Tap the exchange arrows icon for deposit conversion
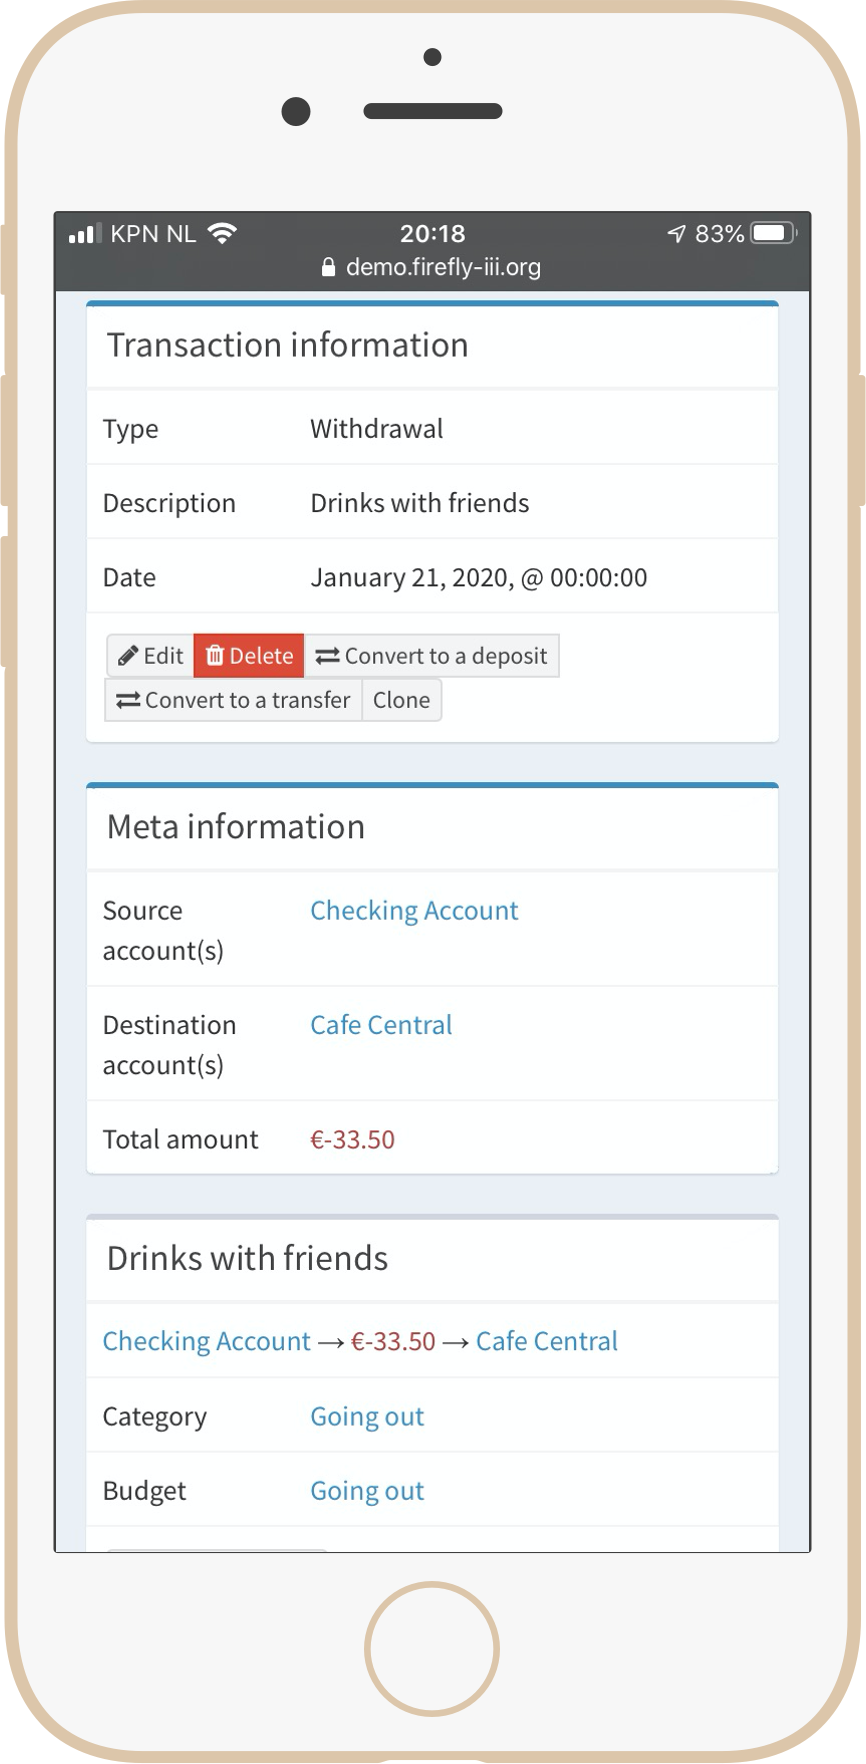 [x=327, y=656]
